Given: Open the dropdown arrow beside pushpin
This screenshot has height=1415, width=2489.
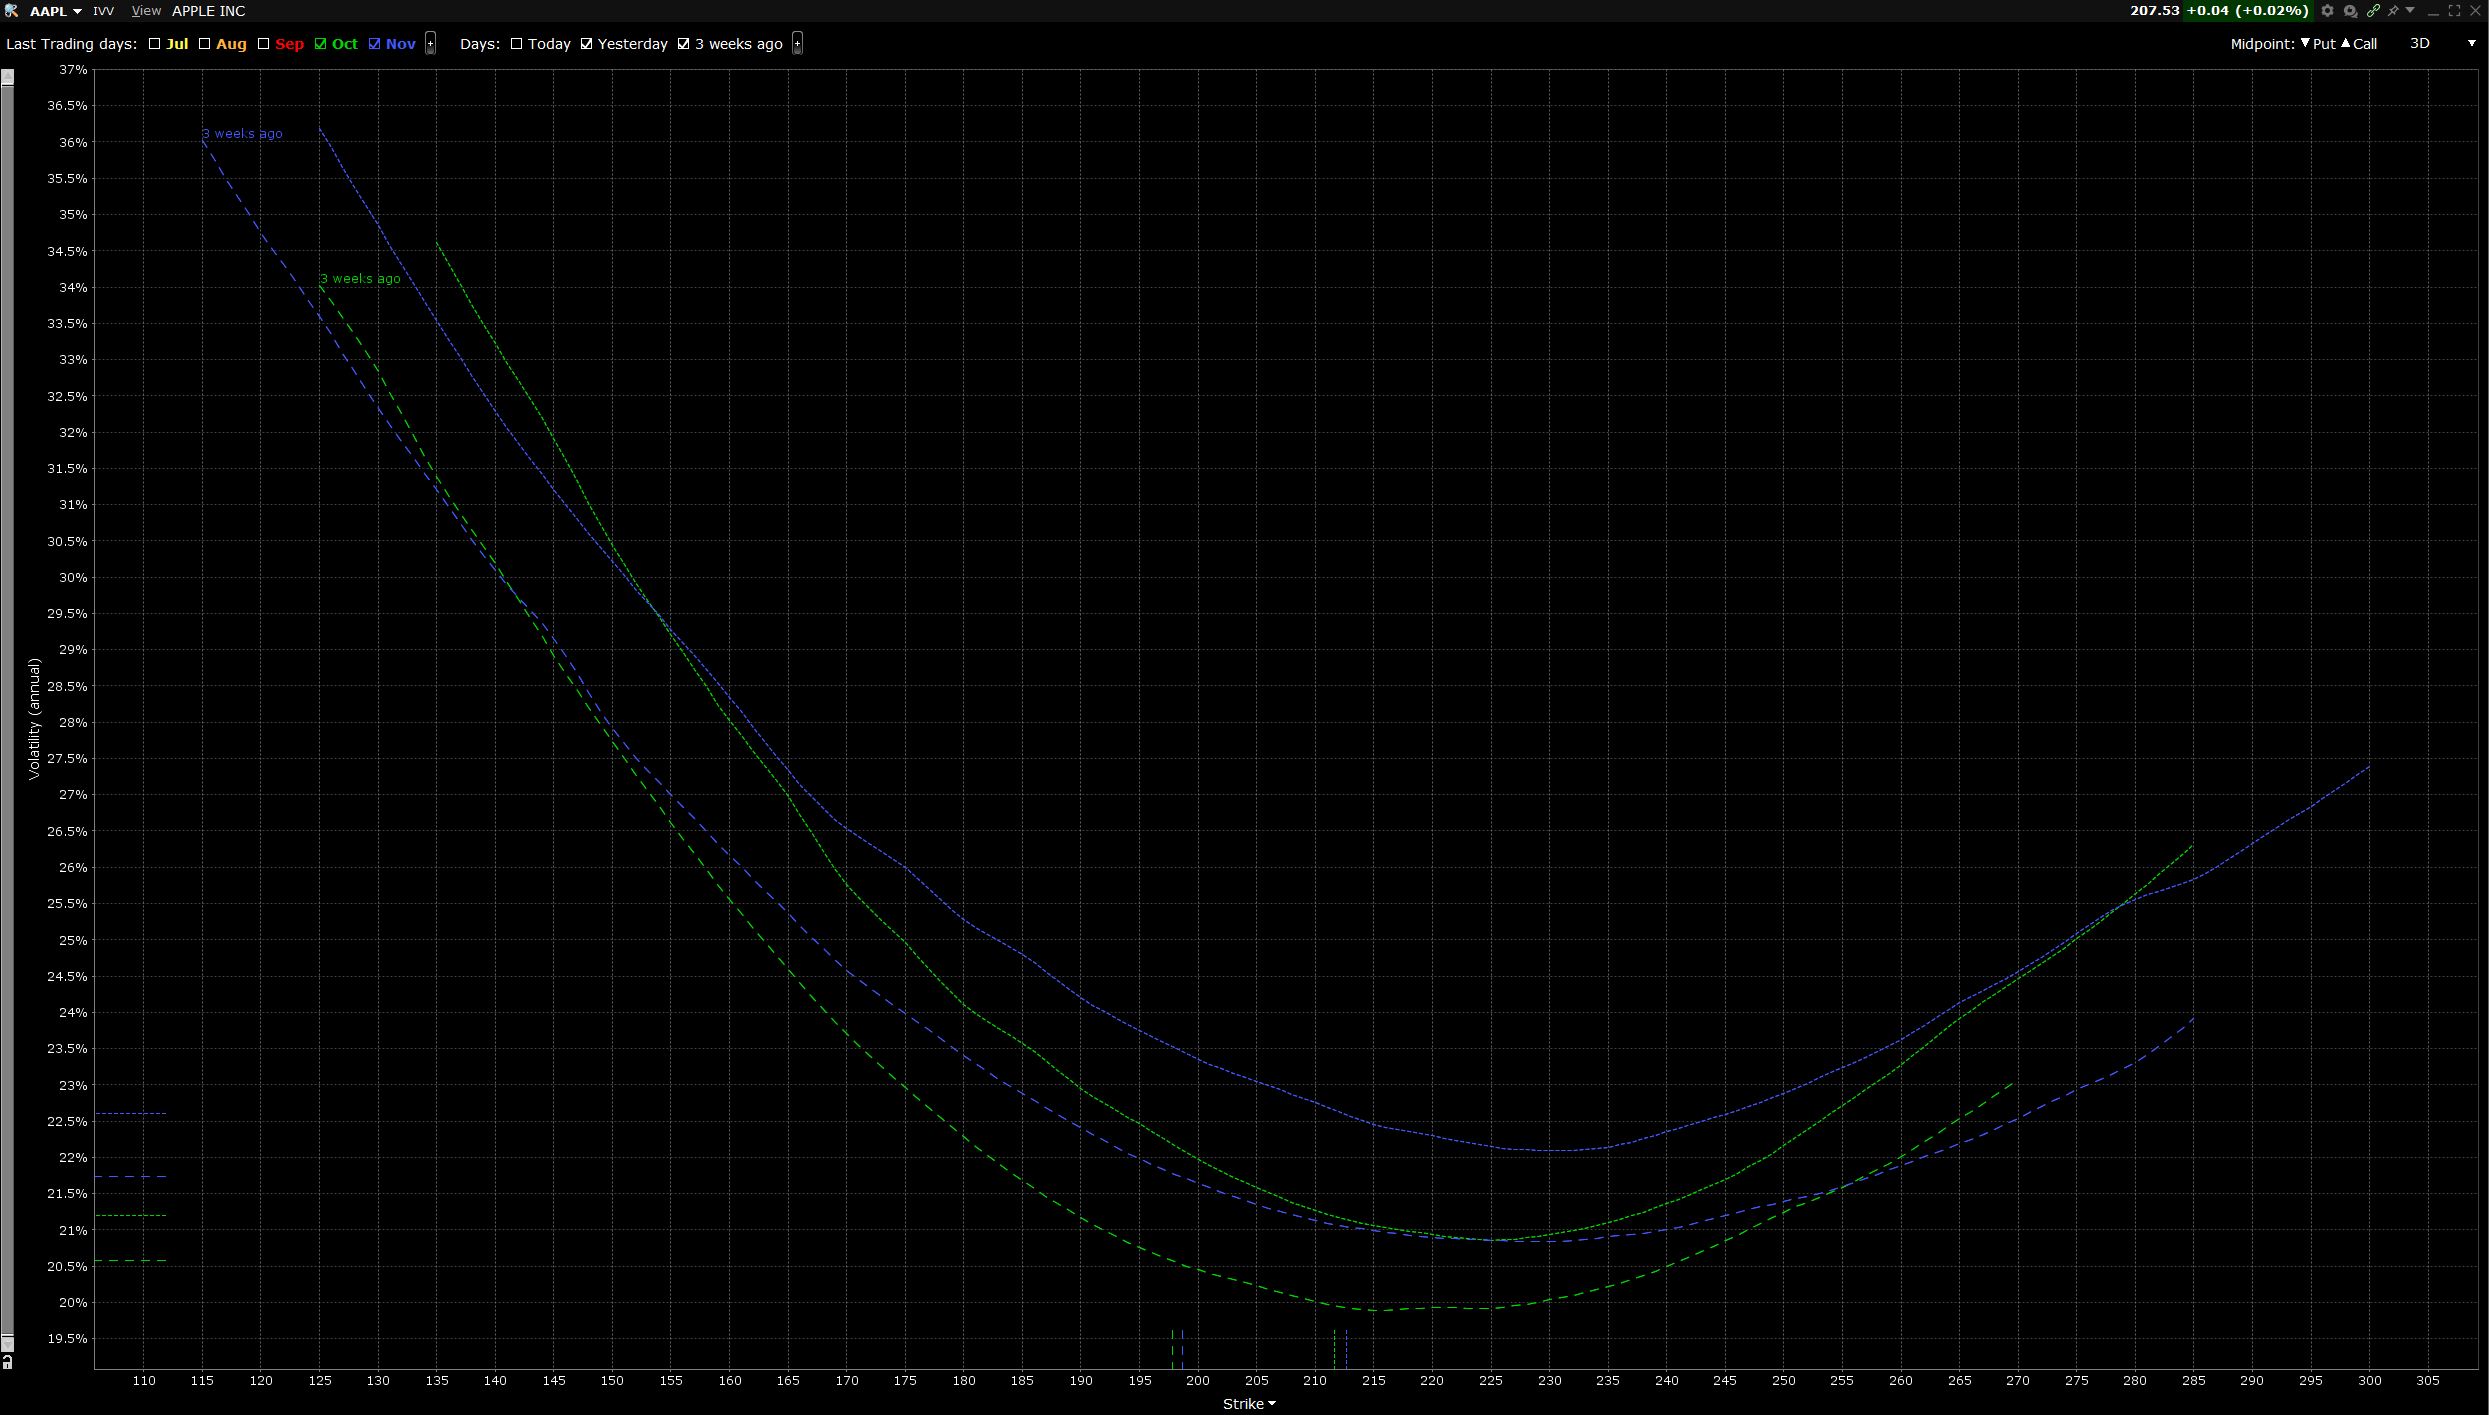Looking at the screenshot, I should 2410,10.
